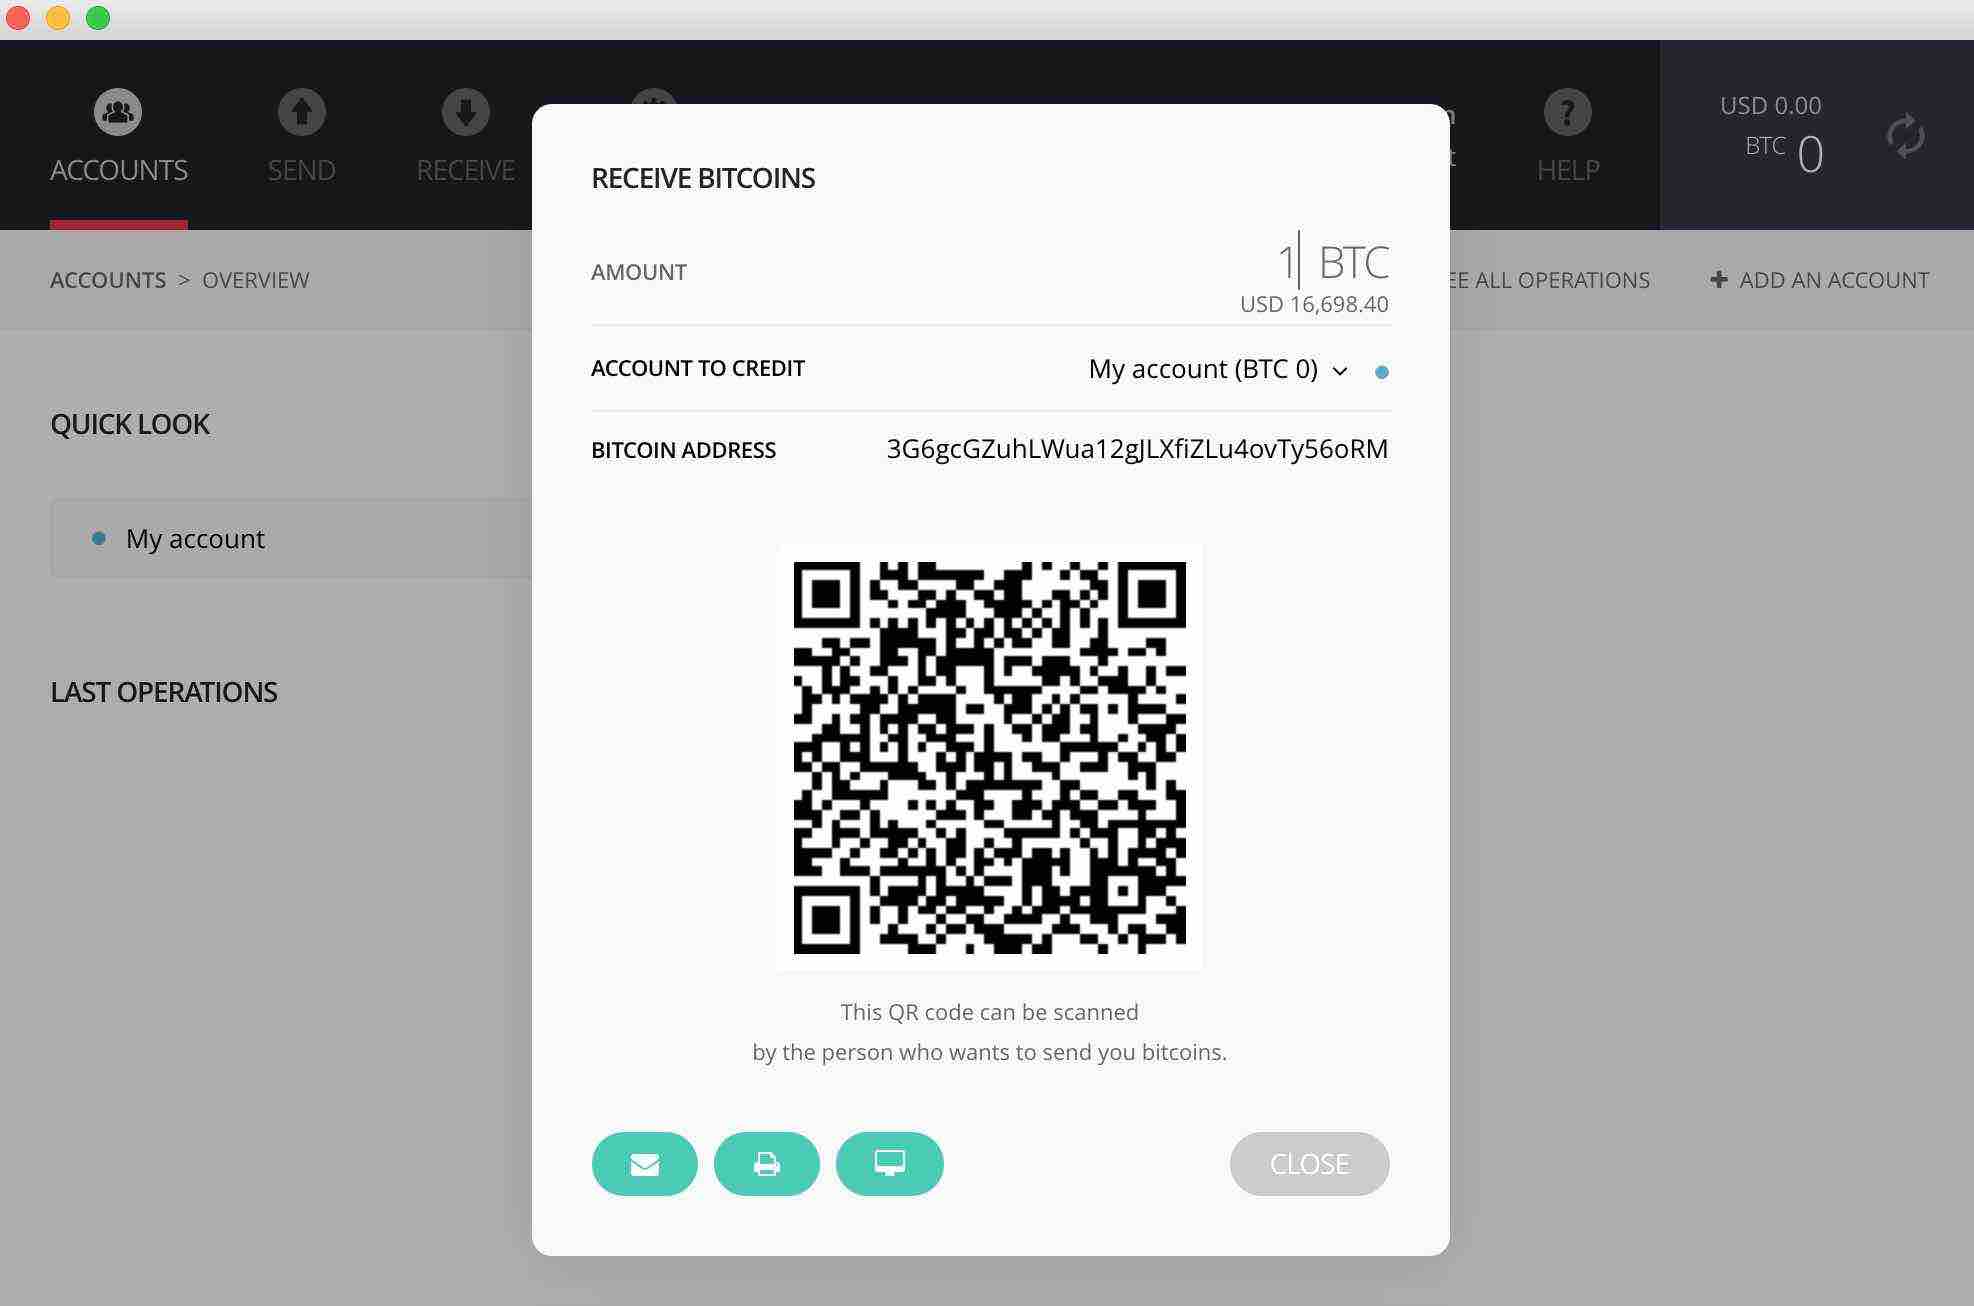Expand account selector chevron arrow
Screen dimensions: 1974x1306
tap(1339, 369)
